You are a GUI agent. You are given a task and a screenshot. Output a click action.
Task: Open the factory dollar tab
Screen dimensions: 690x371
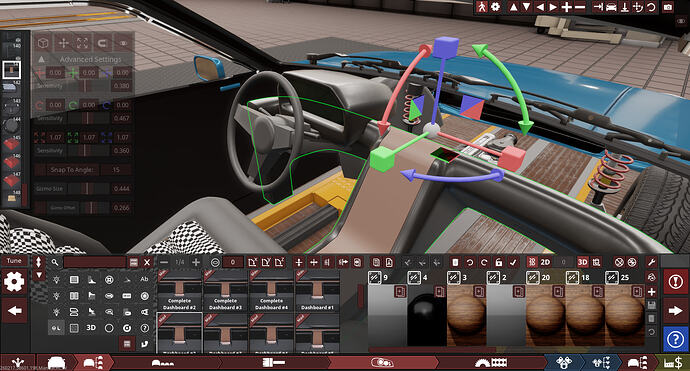click(x=673, y=363)
